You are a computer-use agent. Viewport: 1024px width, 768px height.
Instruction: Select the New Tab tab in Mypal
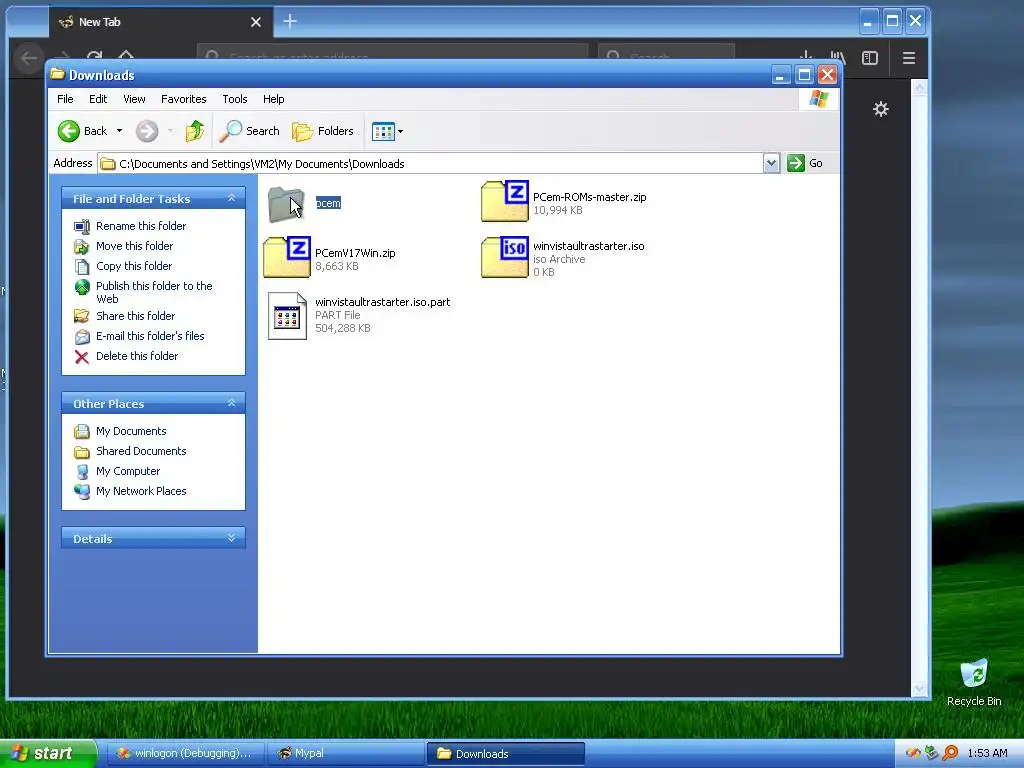[x=161, y=22]
